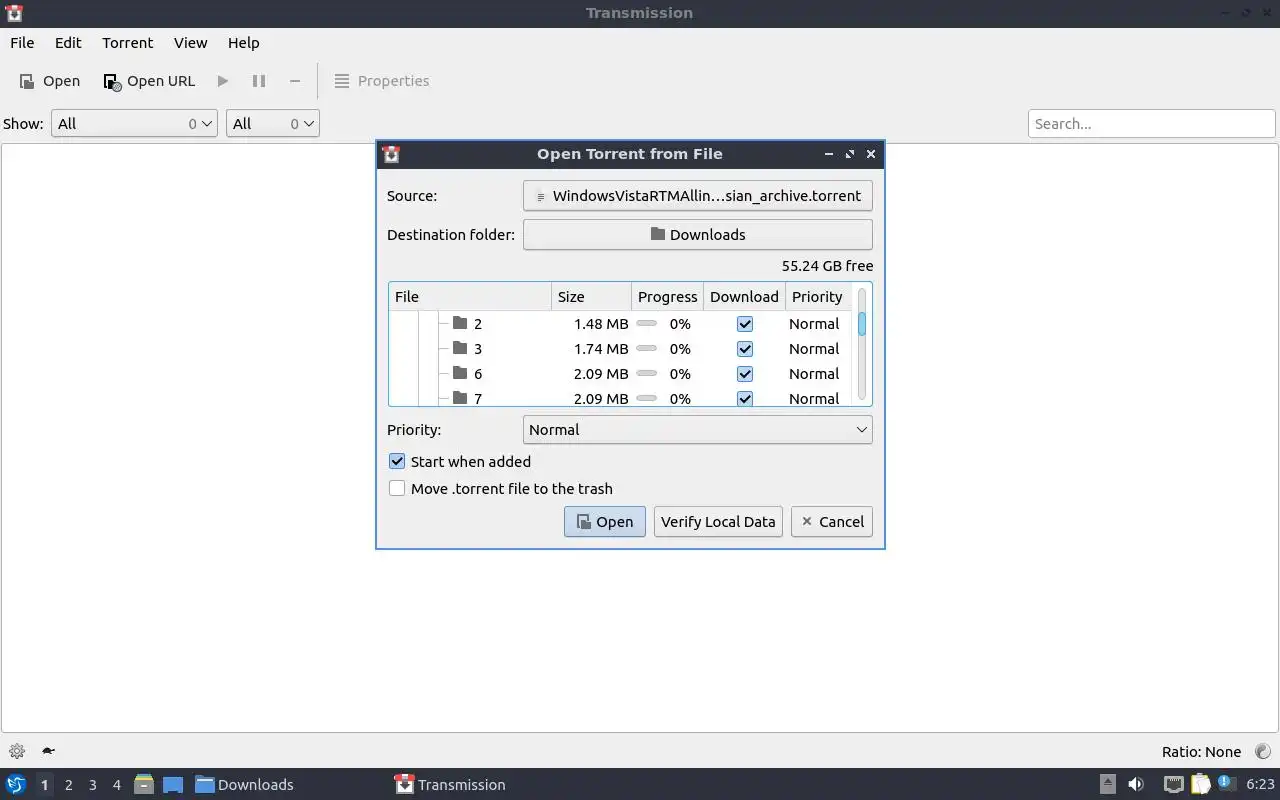Click the Pause torrent icon
The width and height of the screenshot is (1280, 800).
(x=259, y=81)
